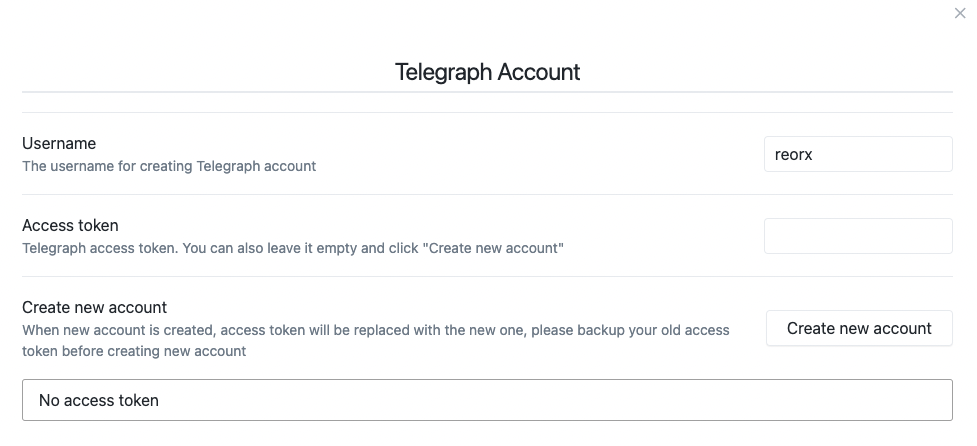Click the text reorx in the username box
The image size is (977, 446).
click(x=794, y=155)
